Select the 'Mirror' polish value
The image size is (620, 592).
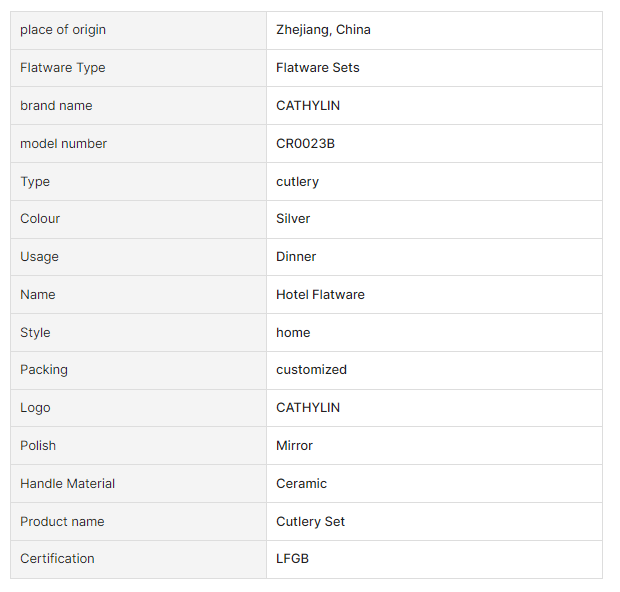[294, 446]
